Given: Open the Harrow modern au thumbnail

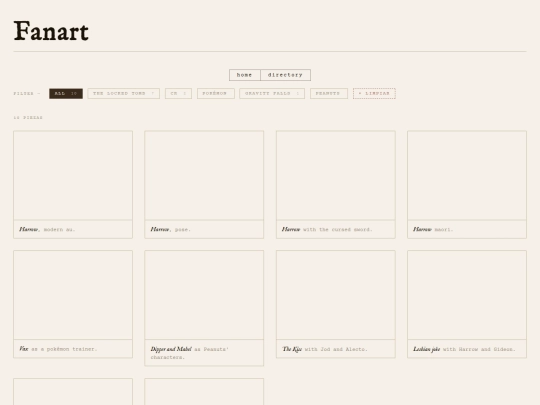Looking at the screenshot, I should click(73, 175).
